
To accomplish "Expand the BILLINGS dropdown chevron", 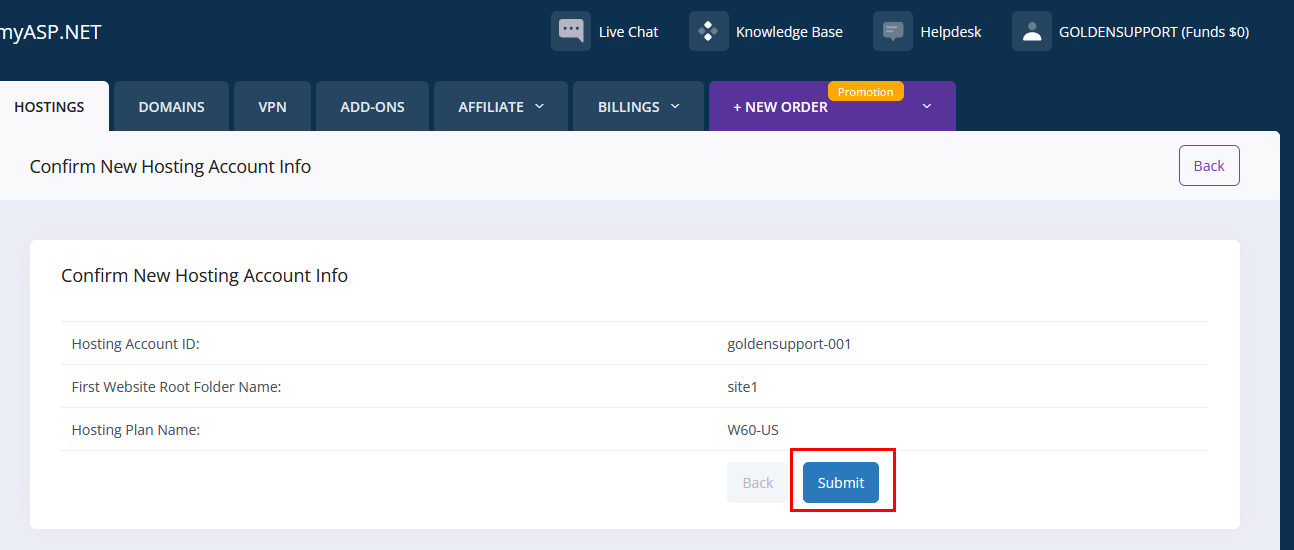I will click(675, 106).
